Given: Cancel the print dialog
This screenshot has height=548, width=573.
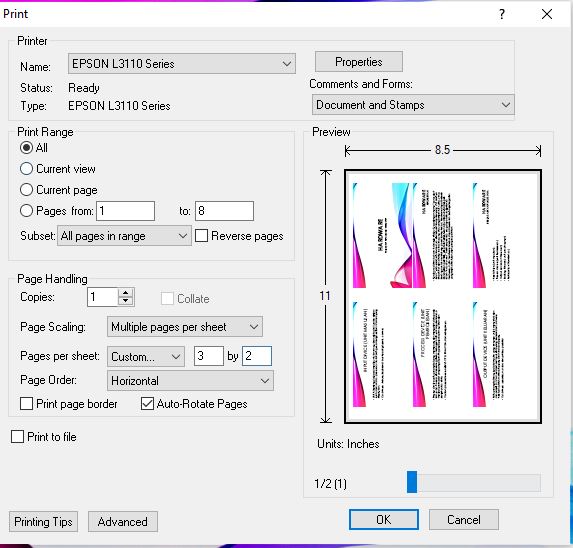Looking at the screenshot, I should 464,520.
